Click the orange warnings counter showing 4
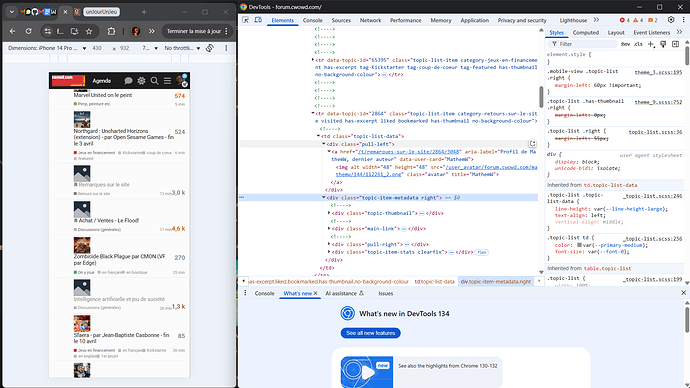 point(638,20)
